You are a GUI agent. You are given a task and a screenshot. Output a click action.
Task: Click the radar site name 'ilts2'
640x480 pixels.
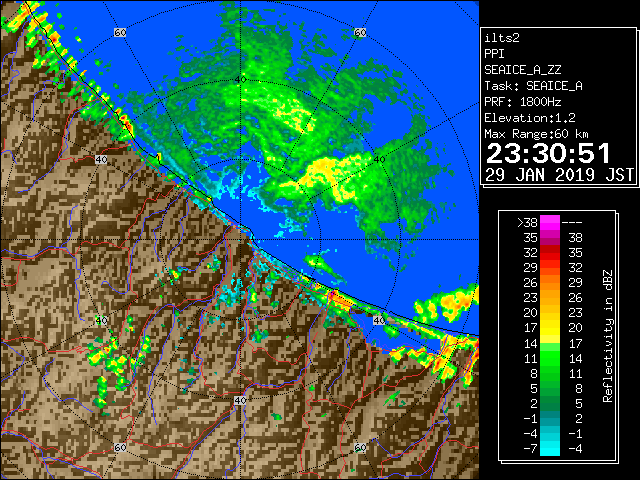(502, 38)
